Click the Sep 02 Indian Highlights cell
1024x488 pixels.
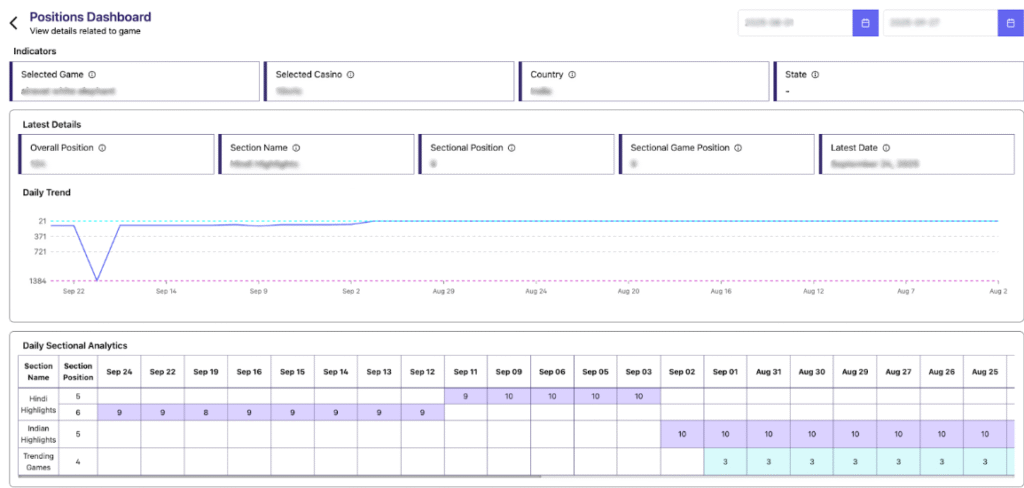681,435
